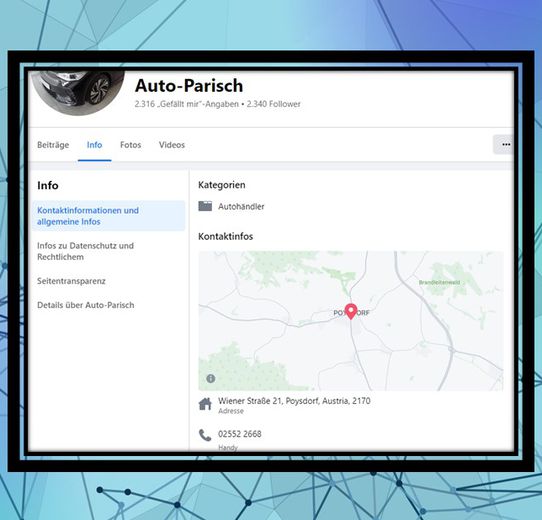Click the house address icon

(205, 404)
